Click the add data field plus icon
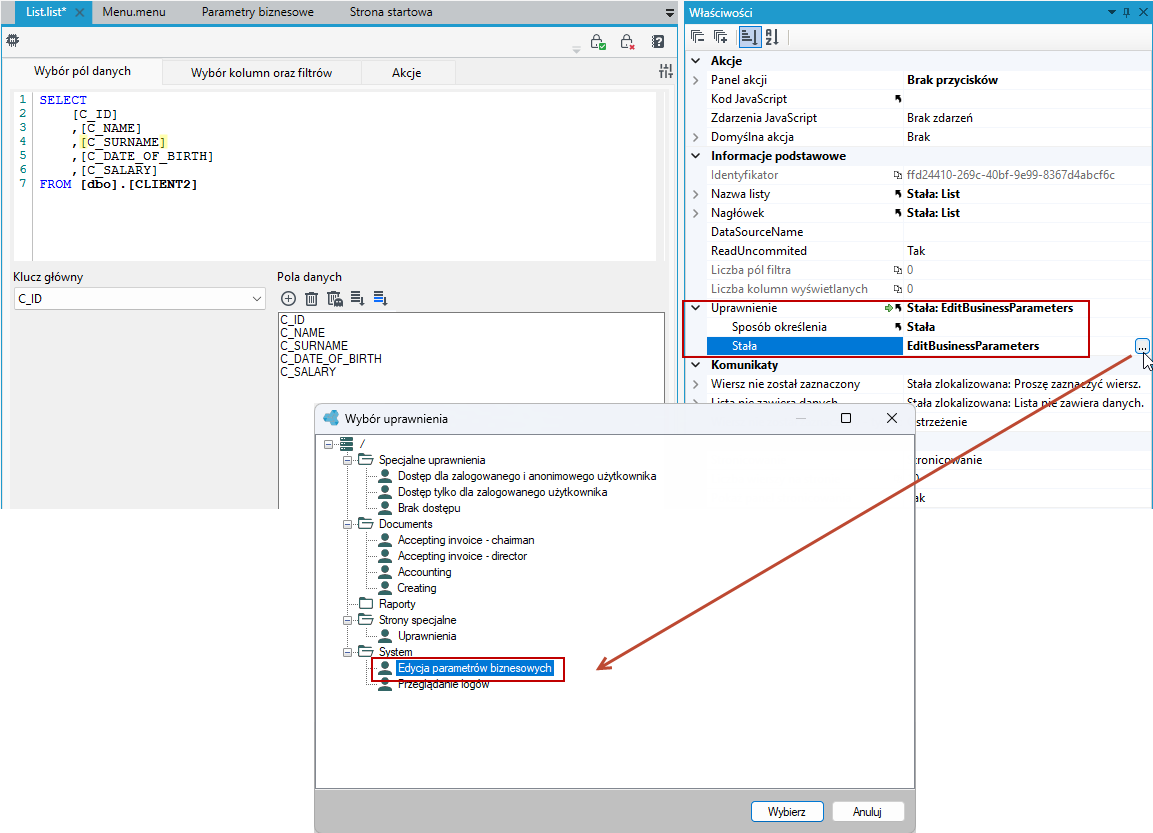Screen dimensions: 1153x833 (x=288, y=298)
